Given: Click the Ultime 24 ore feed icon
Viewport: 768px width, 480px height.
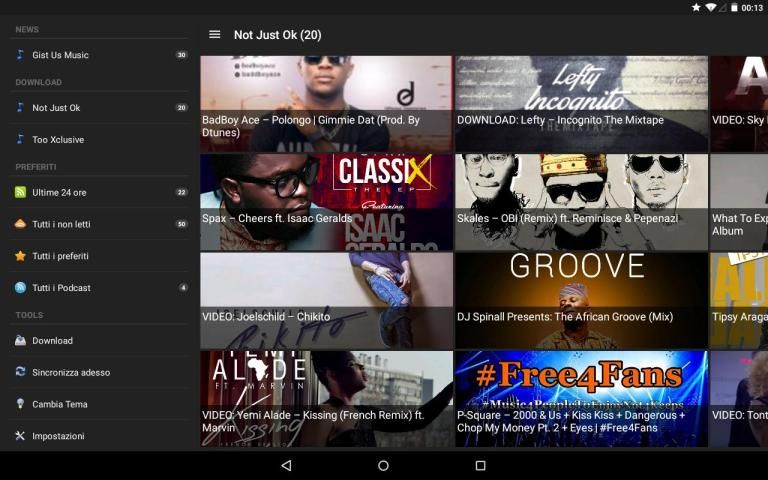Looking at the screenshot, I should coord(20,192).
